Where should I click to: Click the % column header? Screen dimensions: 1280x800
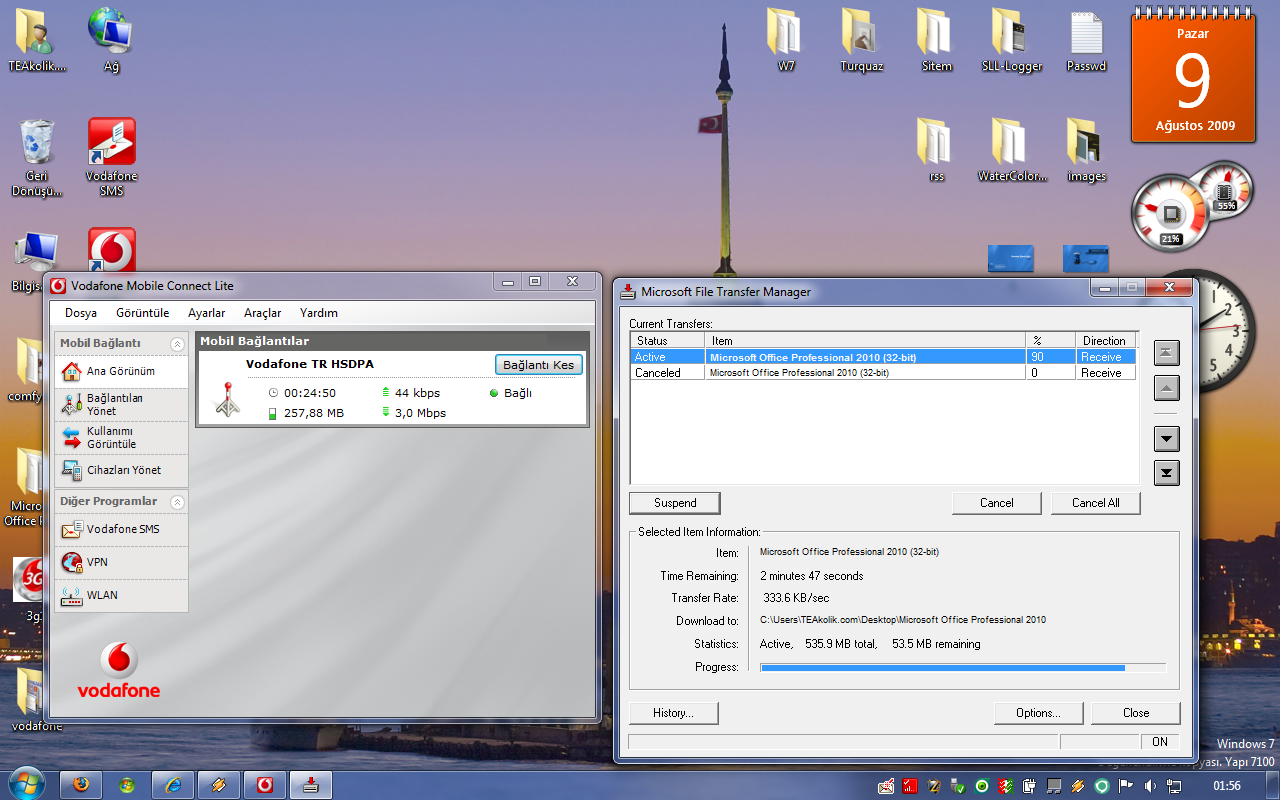point(1051,341)
